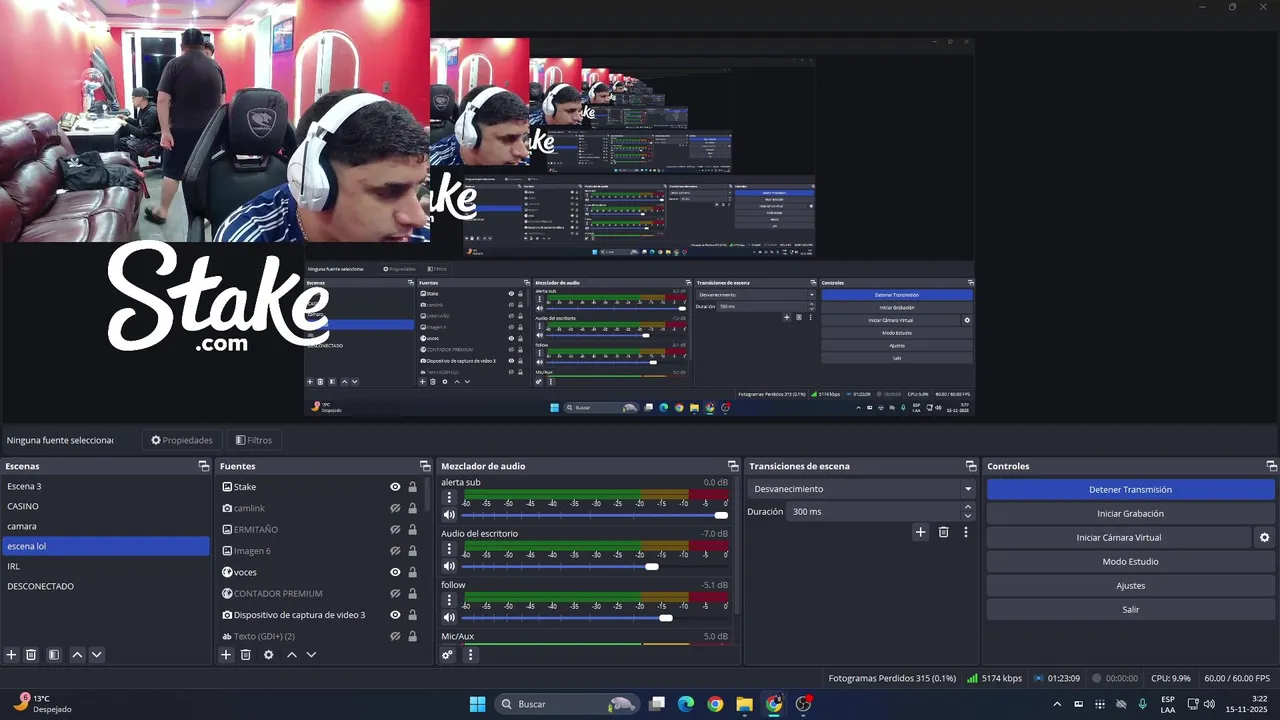
Task: Mute the follow channel
Action: [449, 618]
